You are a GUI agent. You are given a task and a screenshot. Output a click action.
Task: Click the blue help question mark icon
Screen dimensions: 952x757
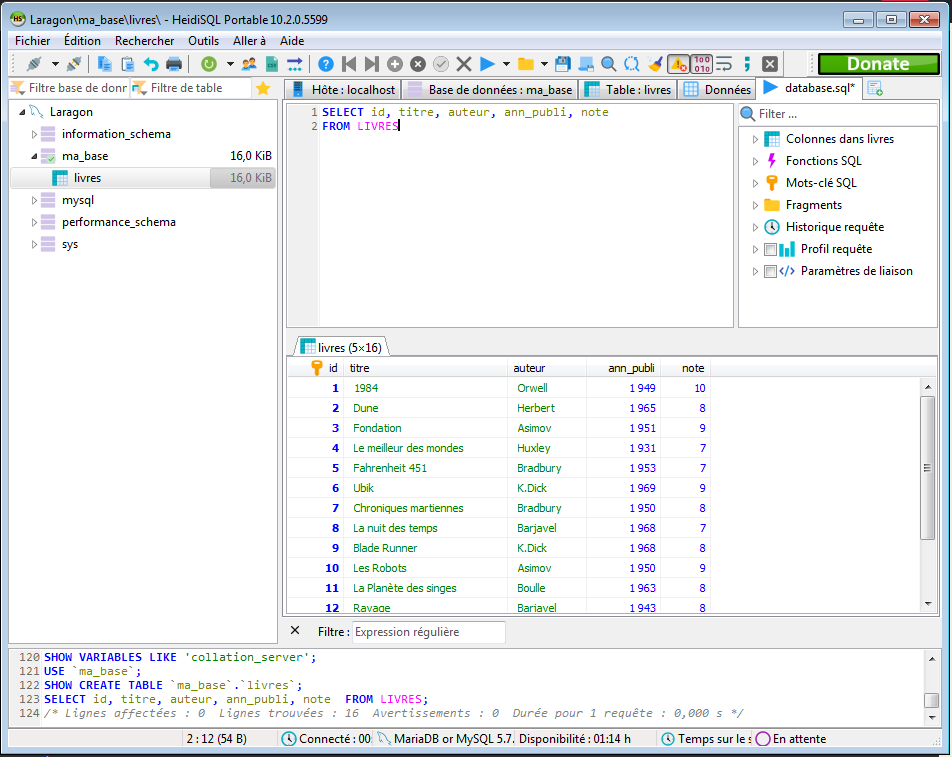(x=326, y=64)
